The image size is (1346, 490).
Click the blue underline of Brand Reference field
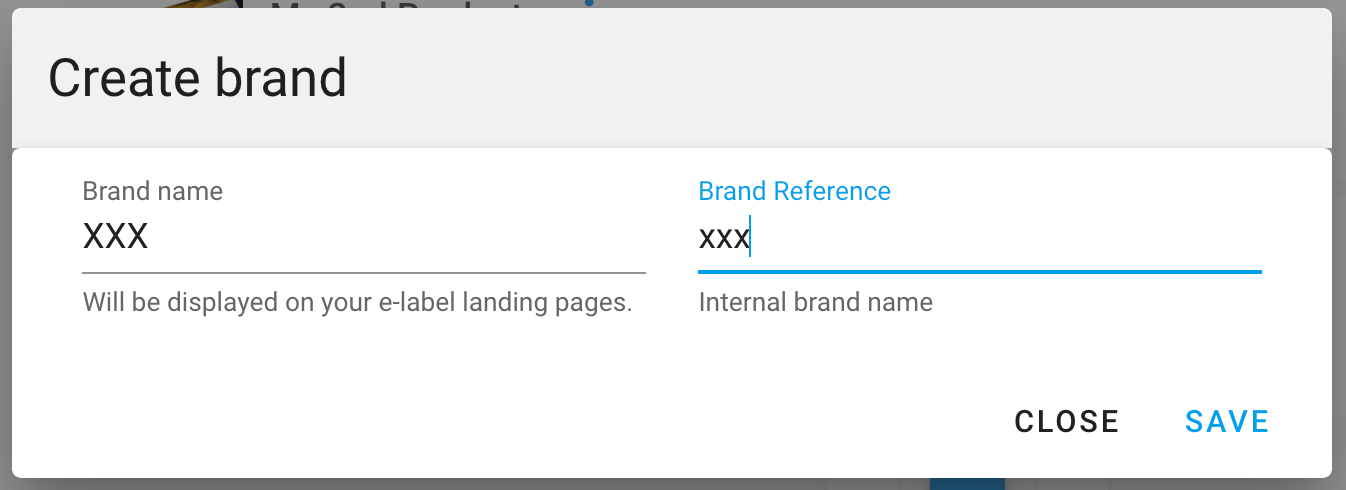[979, 271]
